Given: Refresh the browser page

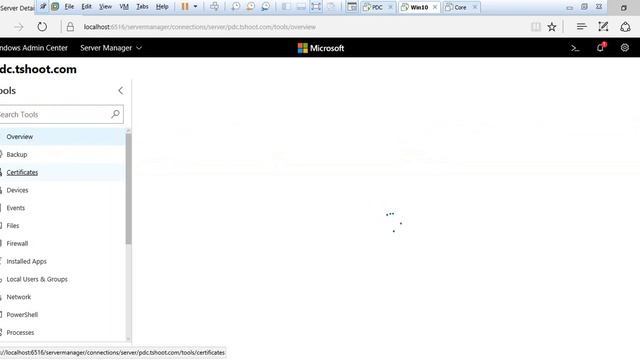Looking at the screenshot, I should coord(42,27).
